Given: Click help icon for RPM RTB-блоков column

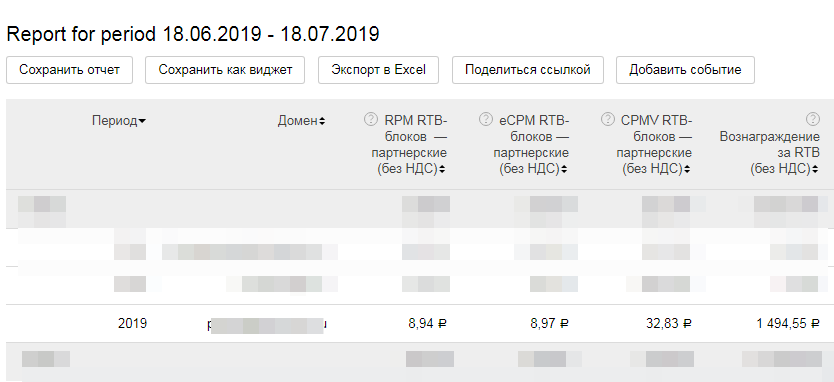Looking at the screenshot, I should (x=371, y=119).
